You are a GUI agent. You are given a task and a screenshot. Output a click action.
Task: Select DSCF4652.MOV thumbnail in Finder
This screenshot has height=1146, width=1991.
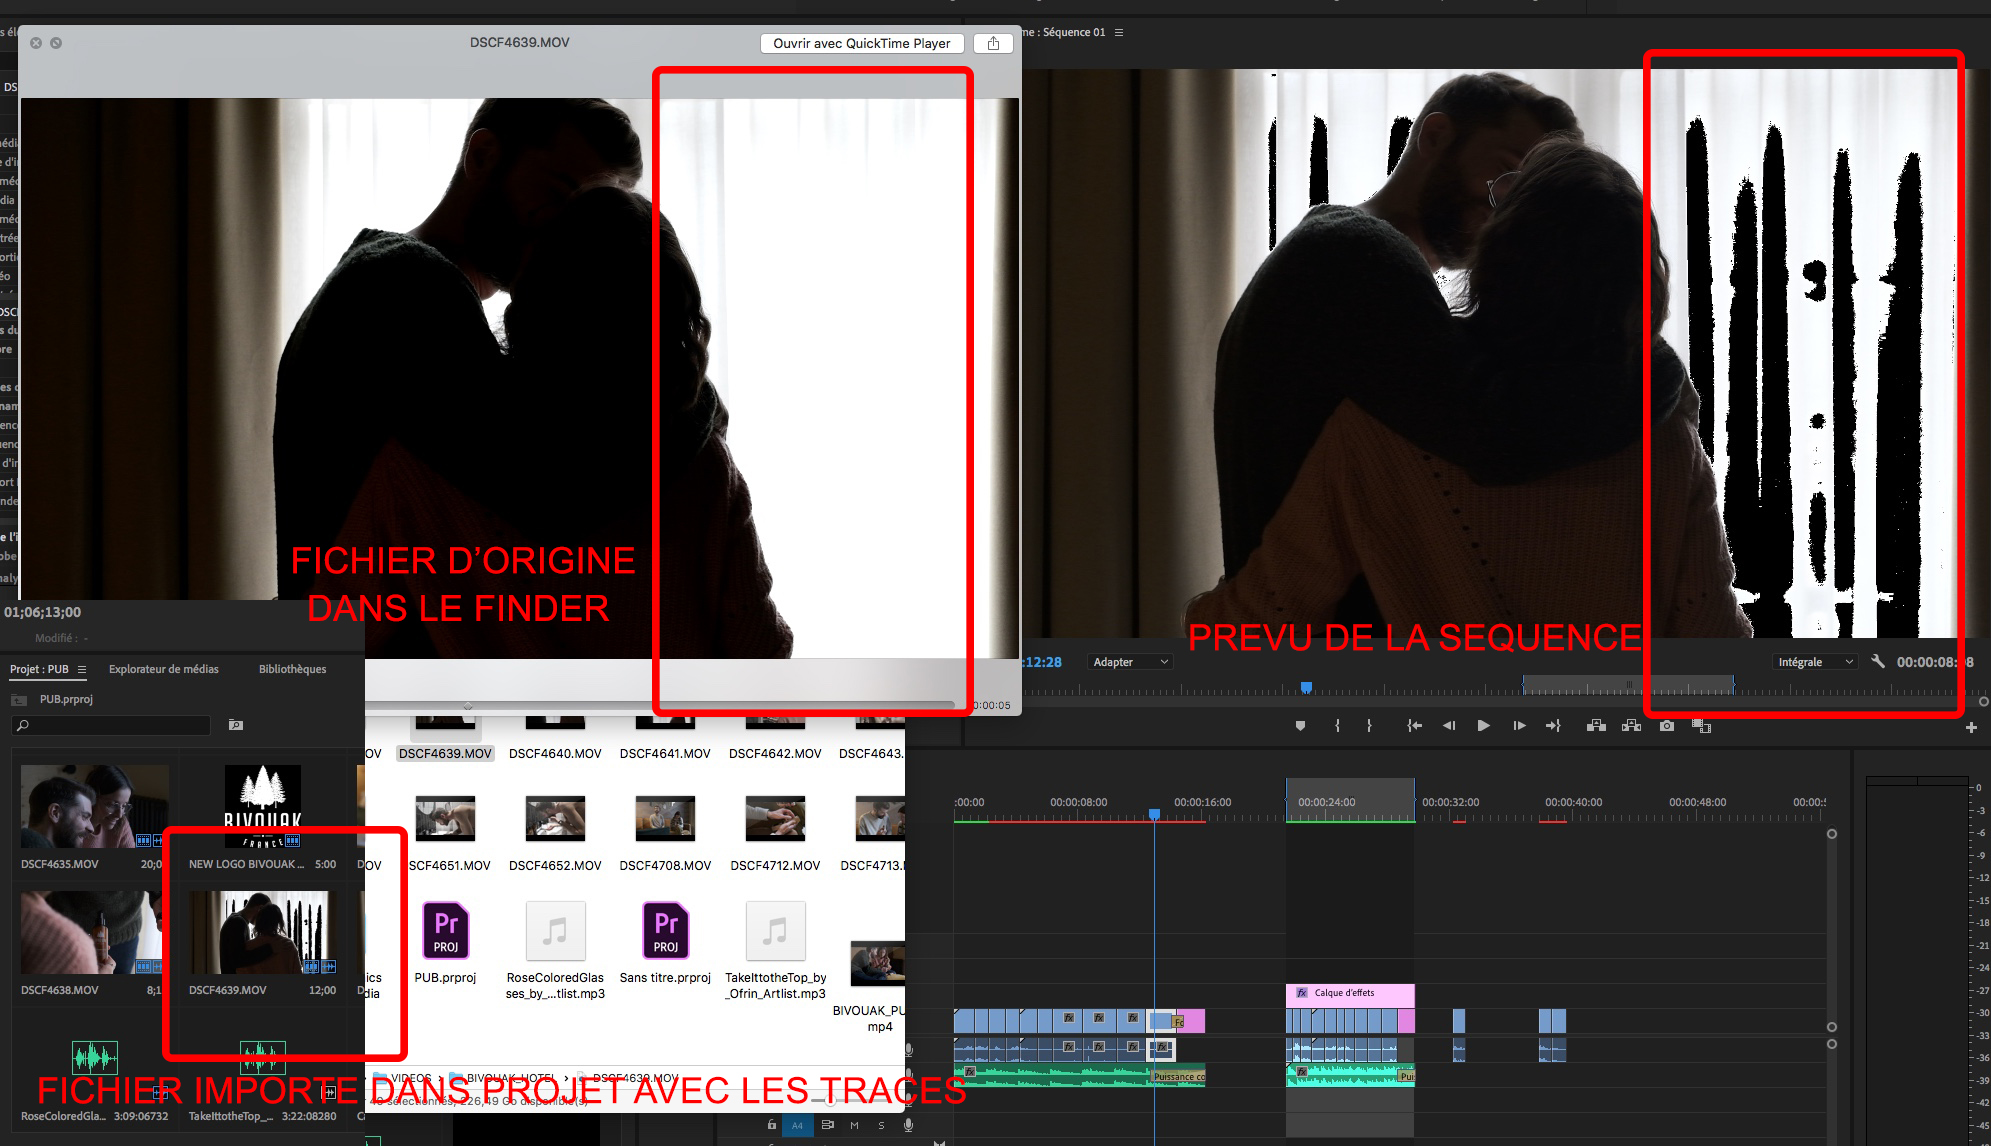click(x=555, y=819)
